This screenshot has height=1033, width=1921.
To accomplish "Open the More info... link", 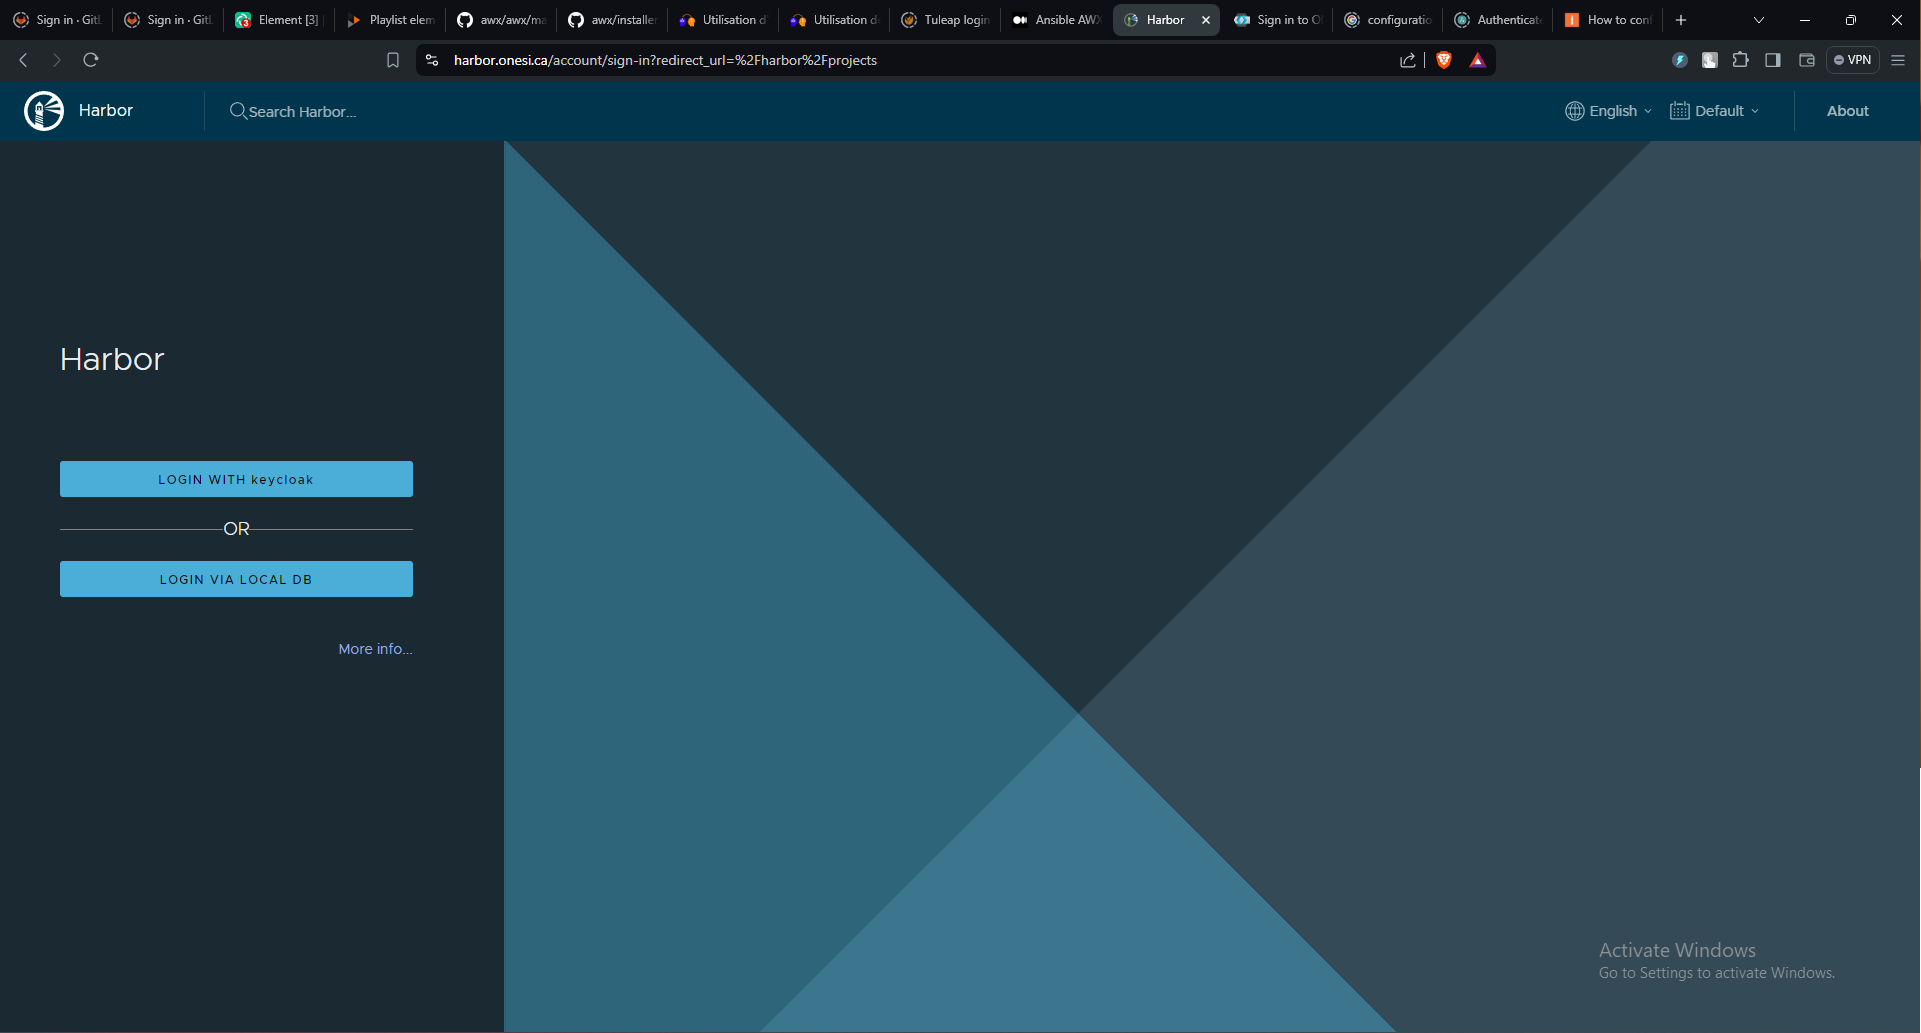I will (x=375, y=649).
